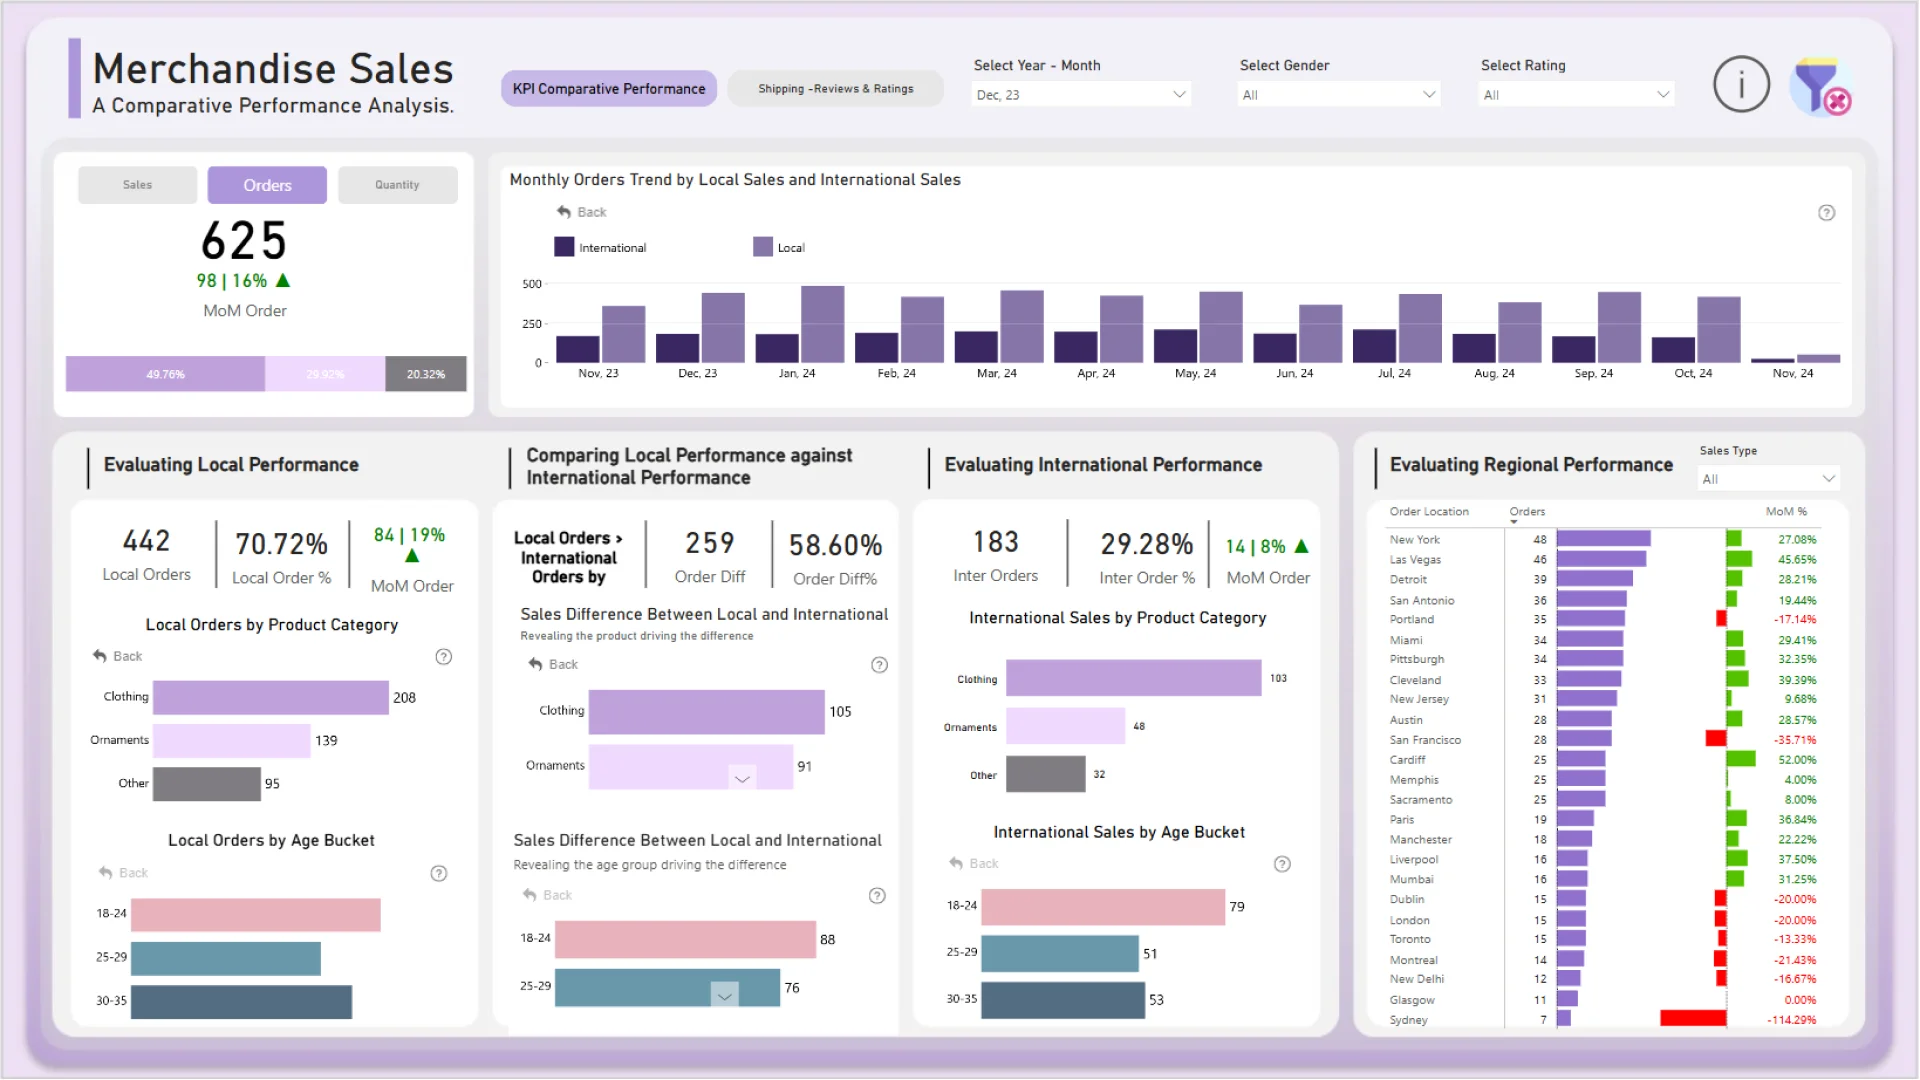Select Local Ornaments bar with value 139
1920x1080 pixels.
pos(232,740)
